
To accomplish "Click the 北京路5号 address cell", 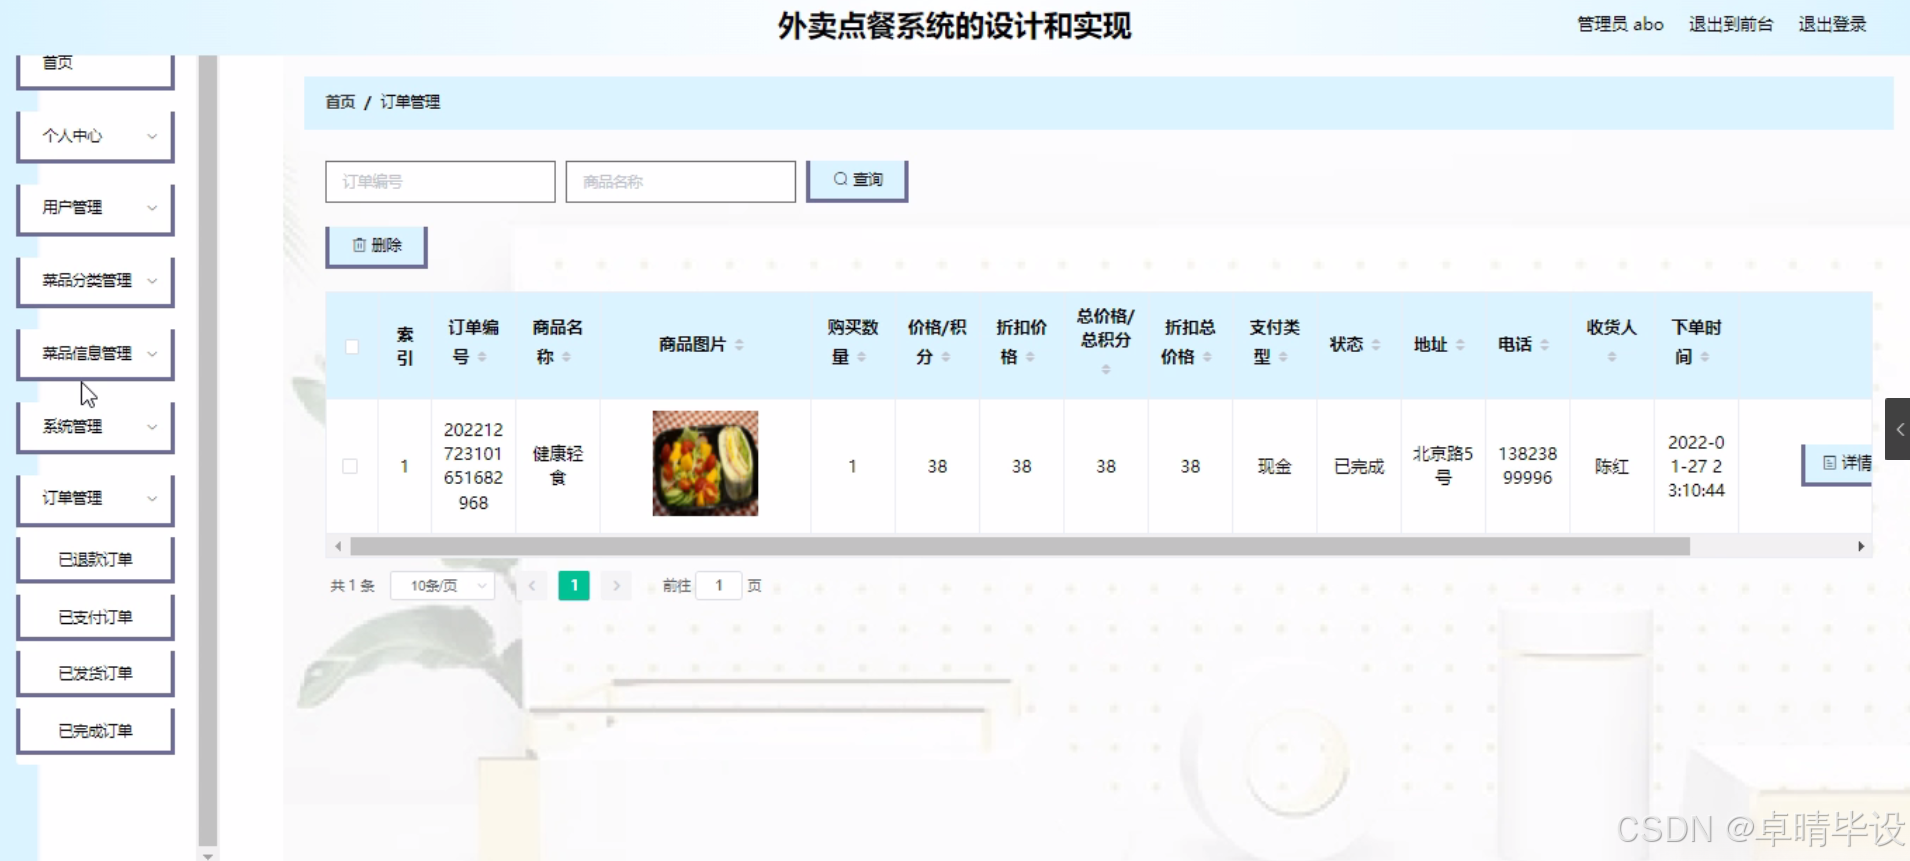I will 1443,466.
